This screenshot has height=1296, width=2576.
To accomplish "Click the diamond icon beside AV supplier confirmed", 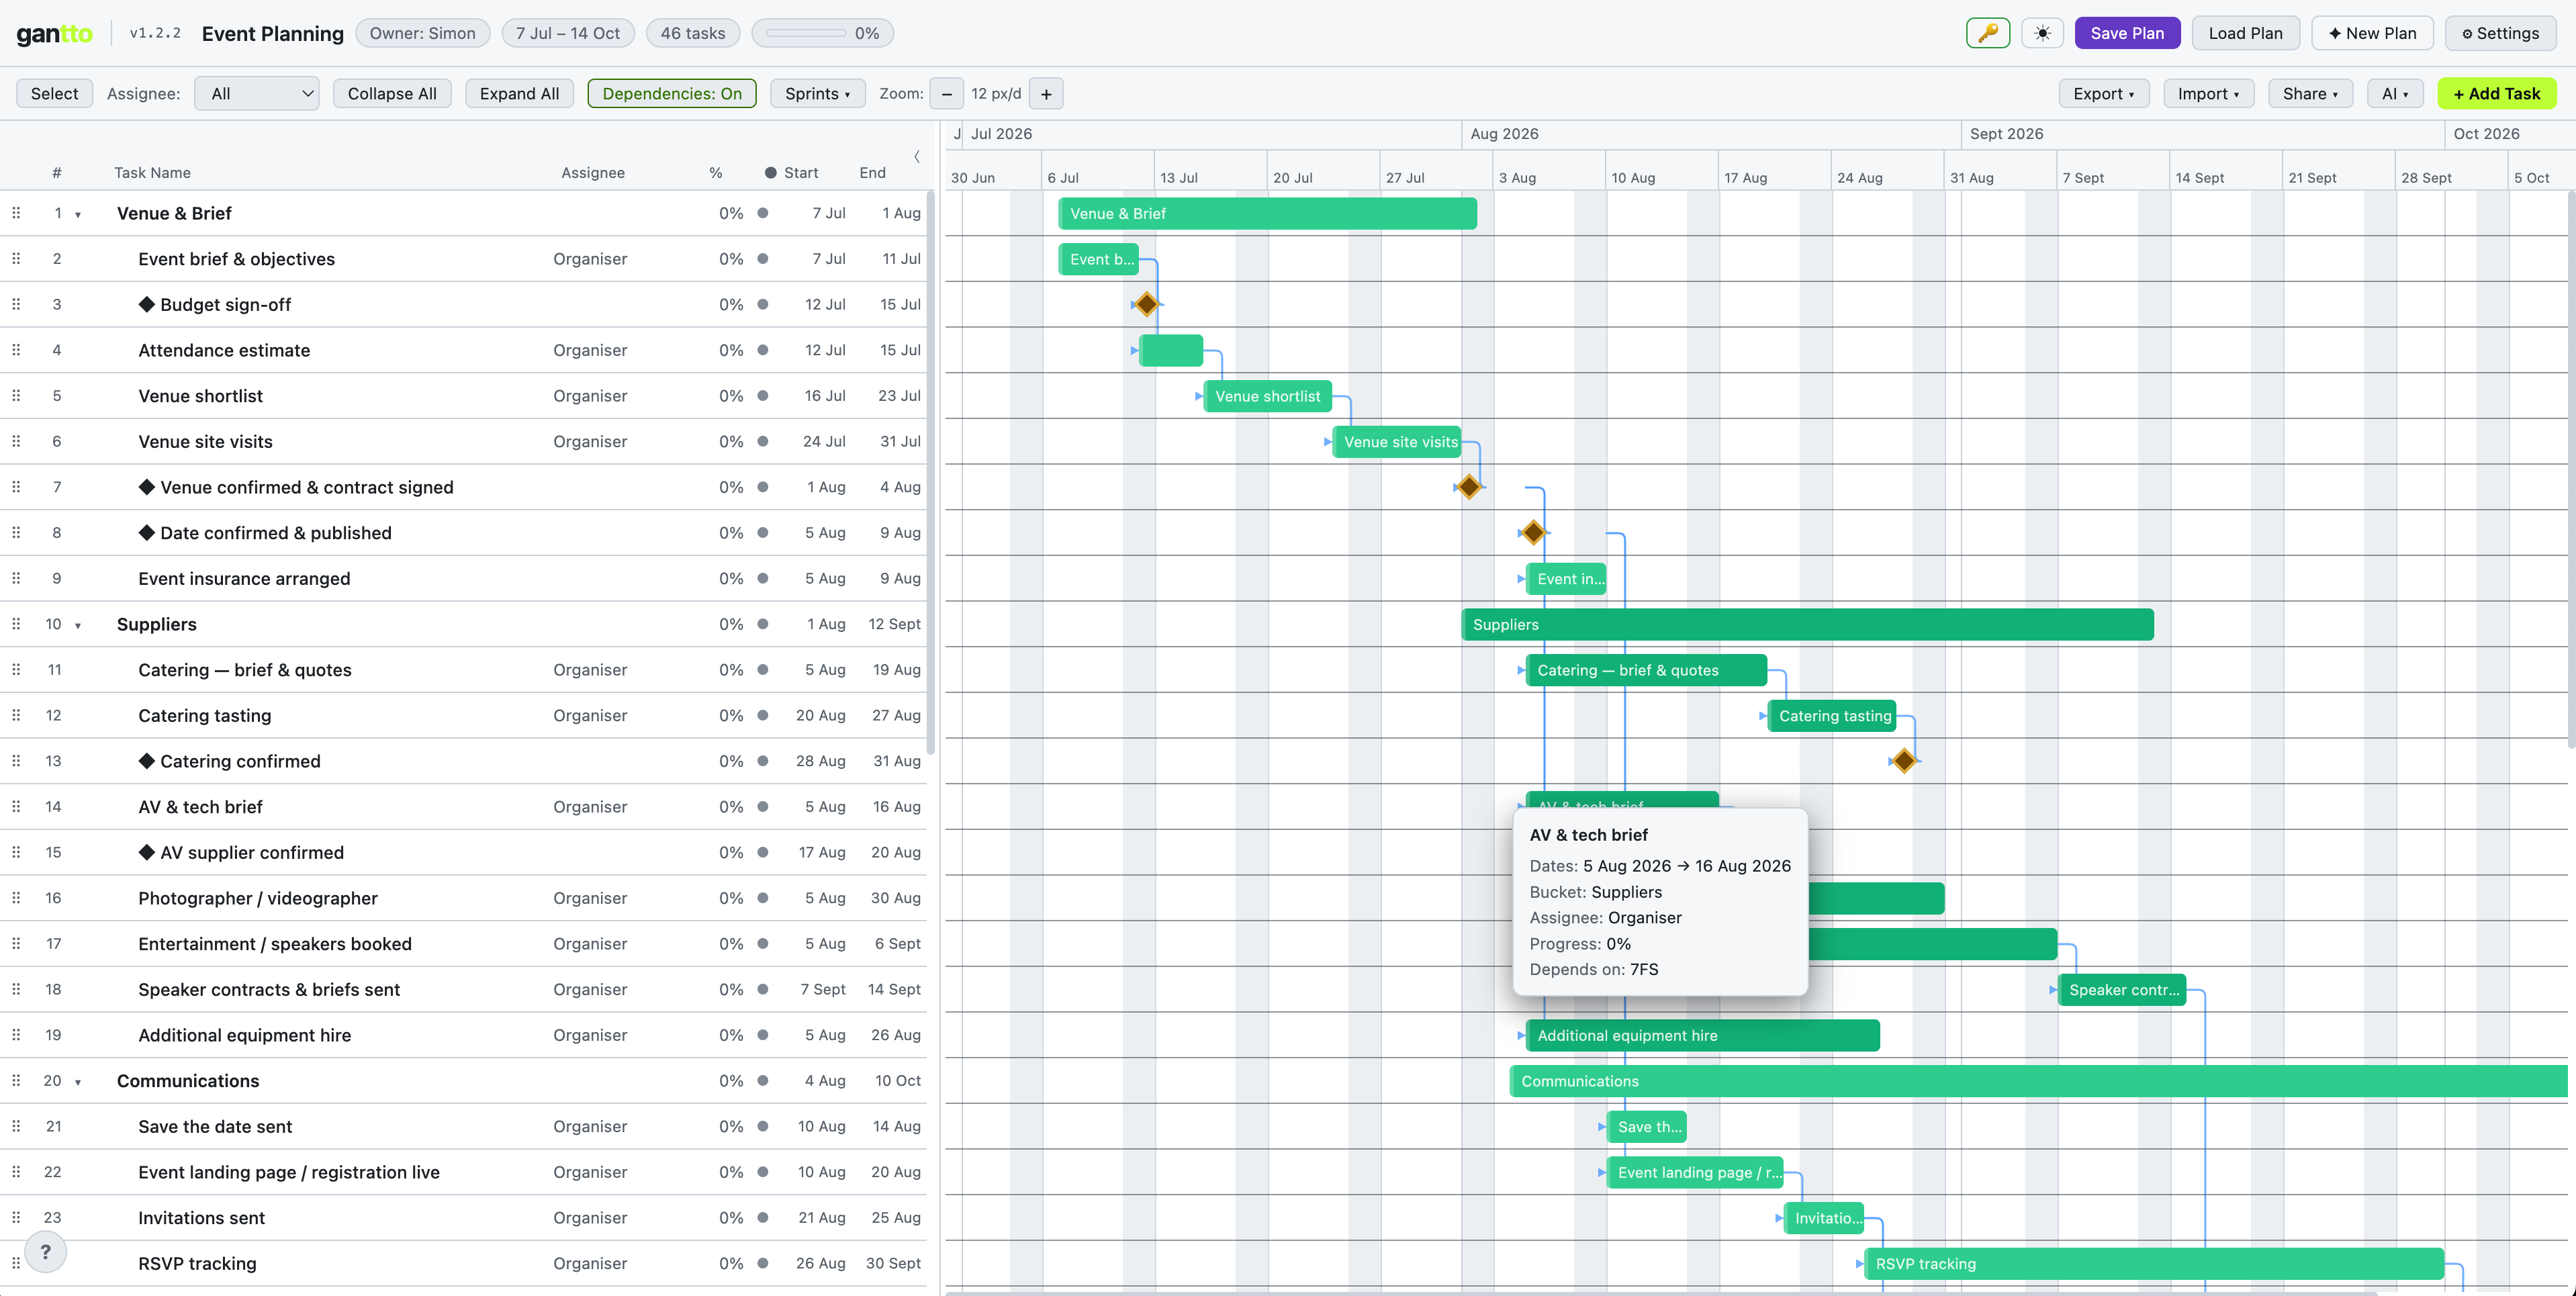I will point(147,852).
